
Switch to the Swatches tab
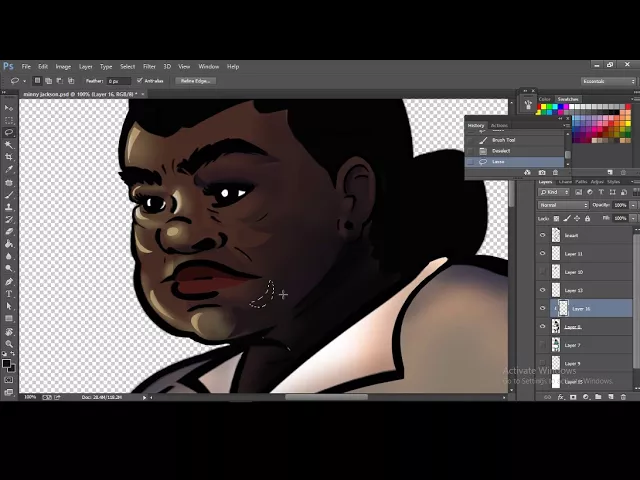click(x=568, y=99)
